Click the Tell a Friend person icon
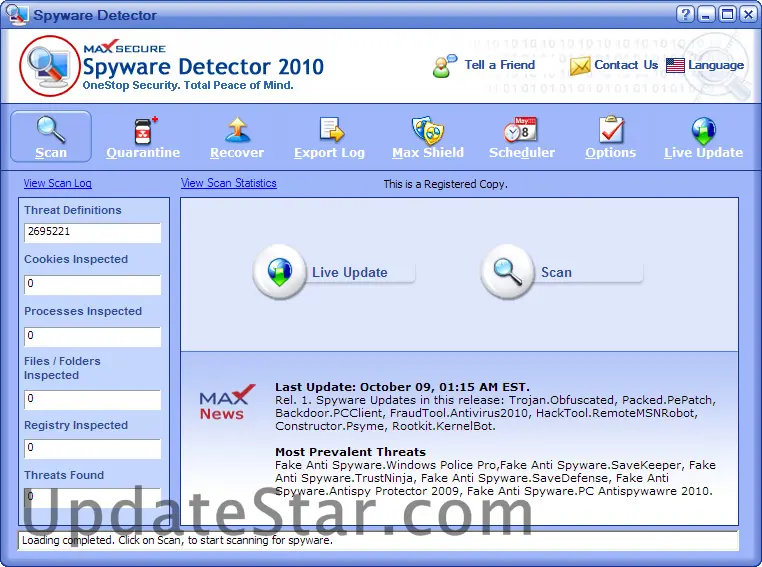This screenshot has width=762, height=567. pyautogui.click(x=444, y=66)
